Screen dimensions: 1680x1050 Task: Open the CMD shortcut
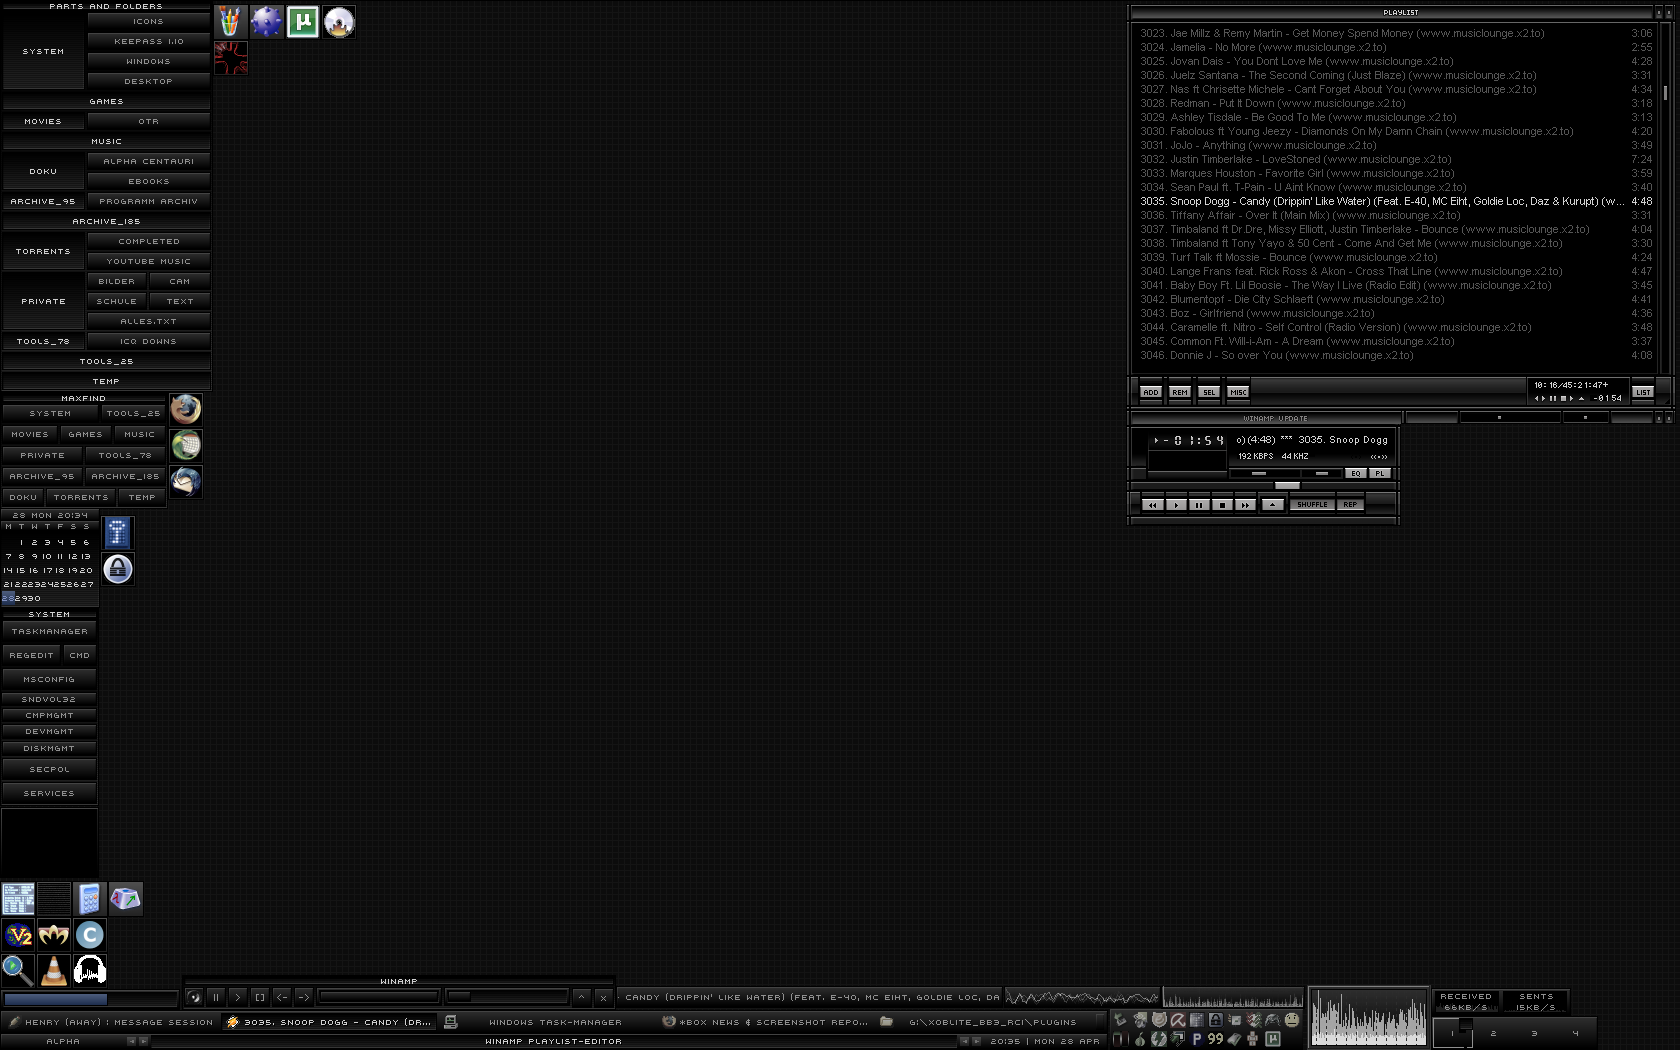[x=80, y=655]
